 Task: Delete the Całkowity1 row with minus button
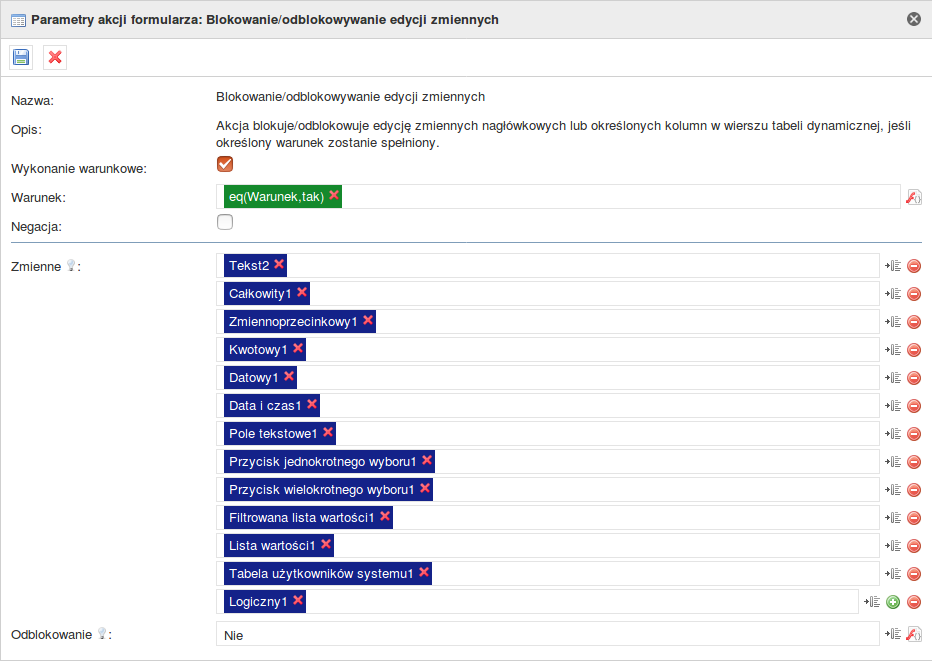tap(914, 294)
